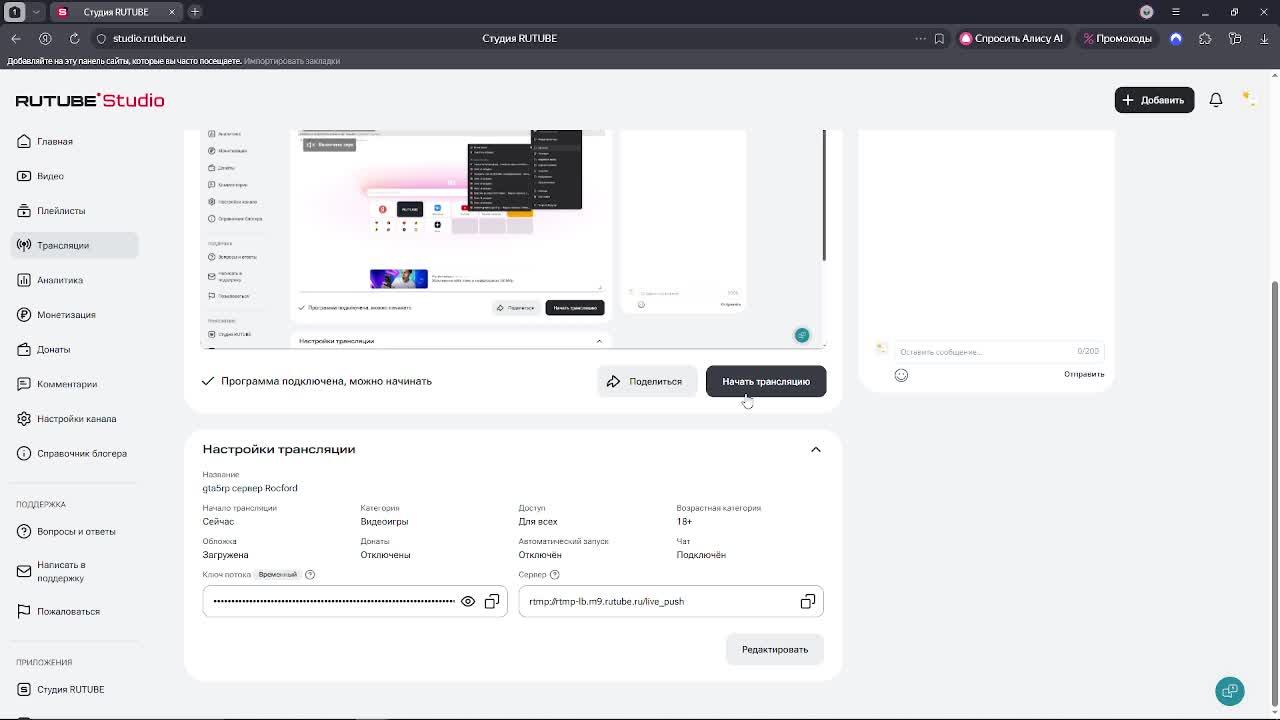Viewport: 1280px width, 720px height.
Task: Click Отправить in chat
Action: coord(1084,374)
